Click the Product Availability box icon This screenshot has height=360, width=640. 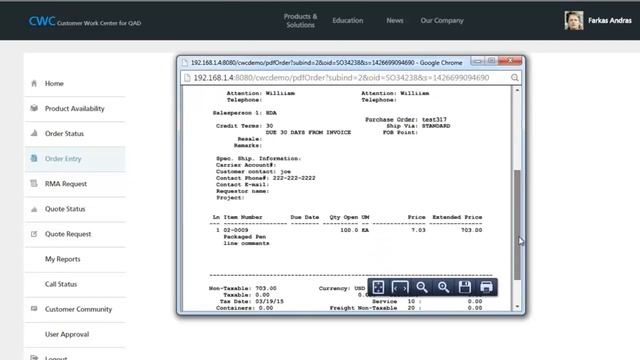pos(34,108)
